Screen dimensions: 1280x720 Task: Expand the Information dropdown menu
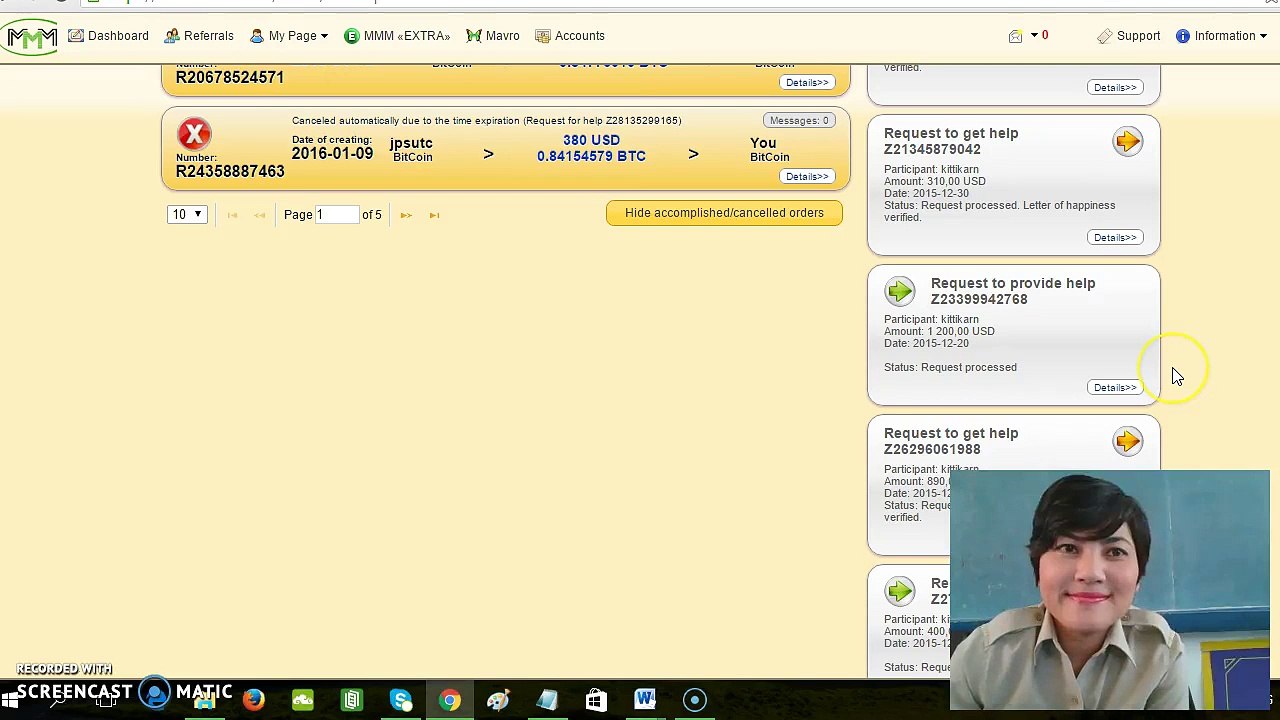pyautogui.click(x=1222, y=36)
